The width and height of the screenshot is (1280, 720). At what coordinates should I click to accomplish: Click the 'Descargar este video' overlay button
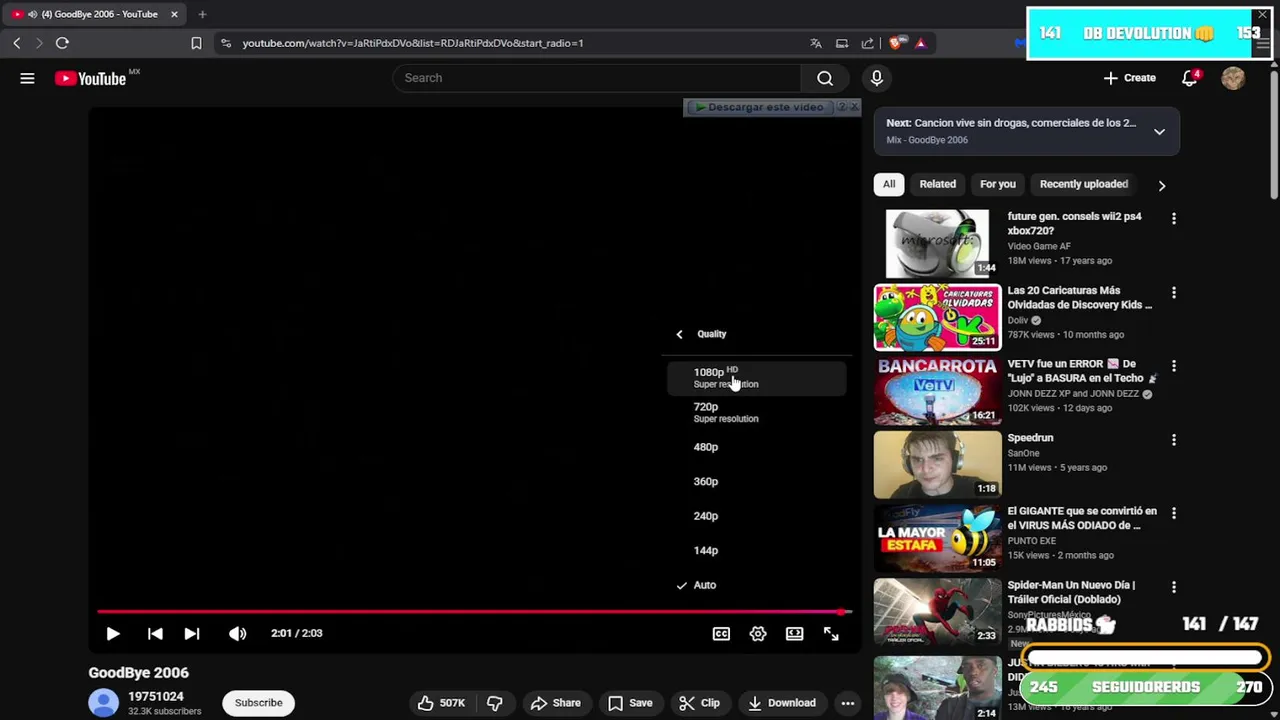759,107
